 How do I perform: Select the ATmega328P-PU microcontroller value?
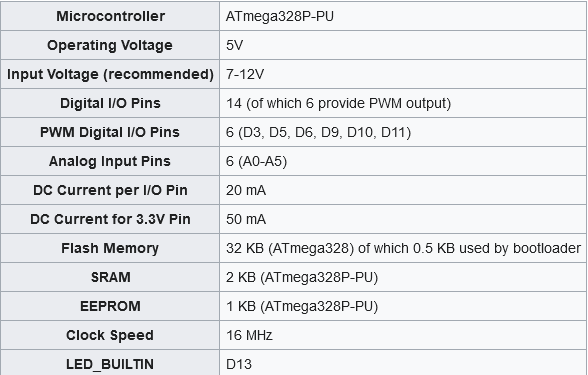pyautogui.click(x=280, y=16)
